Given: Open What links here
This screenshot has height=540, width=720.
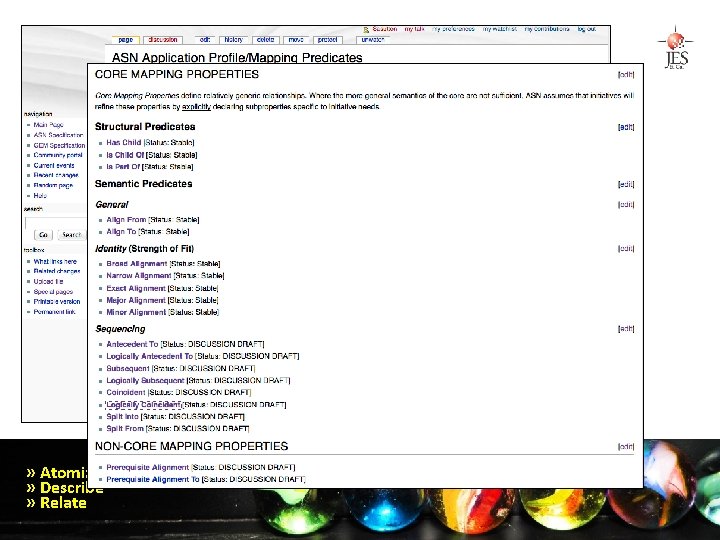Looking at the screenshot, I should (x=55, y=261).
